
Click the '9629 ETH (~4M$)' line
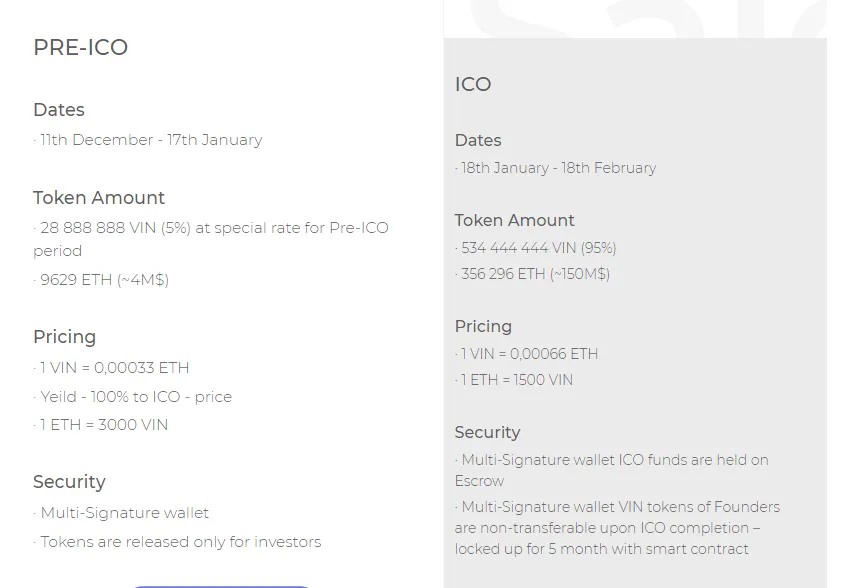click(104, 280)
